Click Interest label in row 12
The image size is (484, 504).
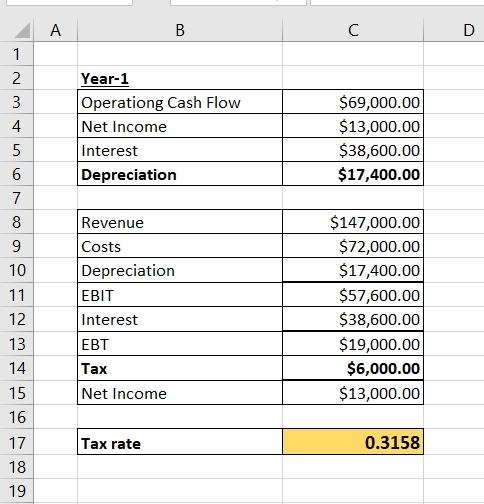[x=180, y=319]
